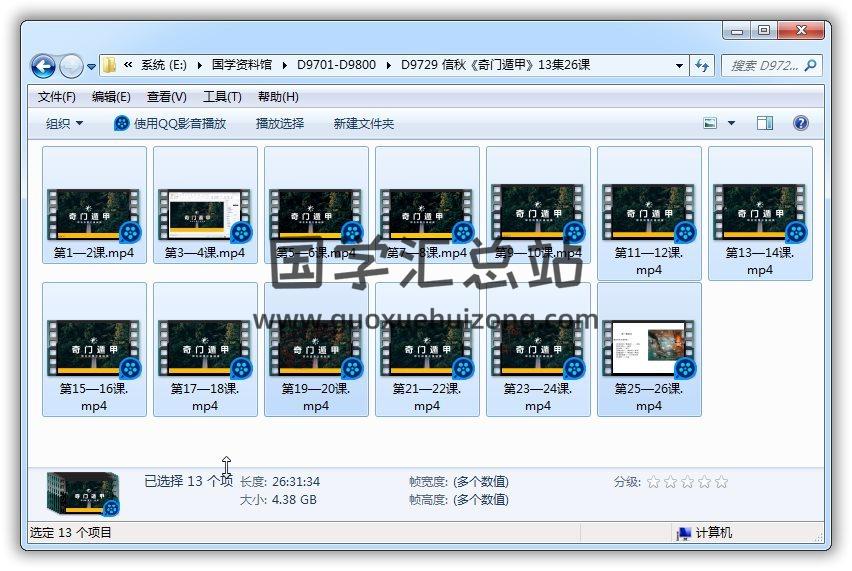
Task: Open the view options dropdown arrow
Action: [x=731, y=123]
